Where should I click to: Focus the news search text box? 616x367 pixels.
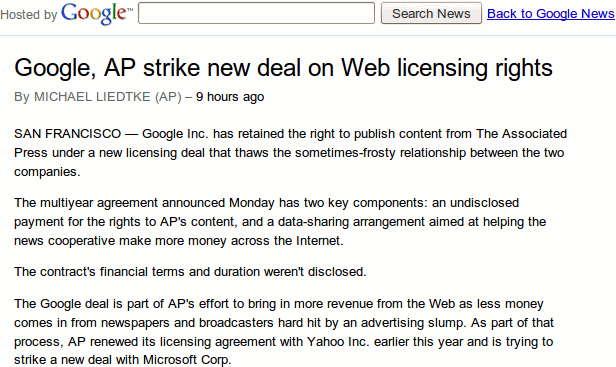pyautogui.click(x=257, y=13)
